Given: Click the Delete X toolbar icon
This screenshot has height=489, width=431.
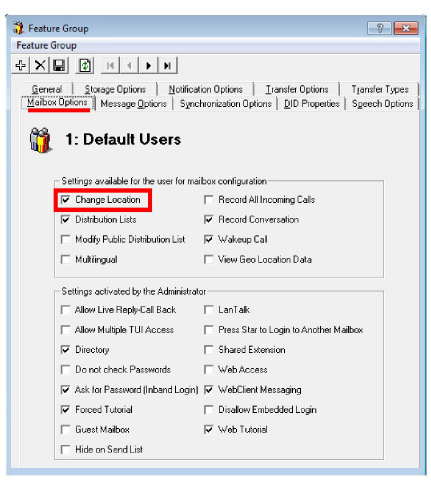Looking at the screenshot, I should 40,65.
